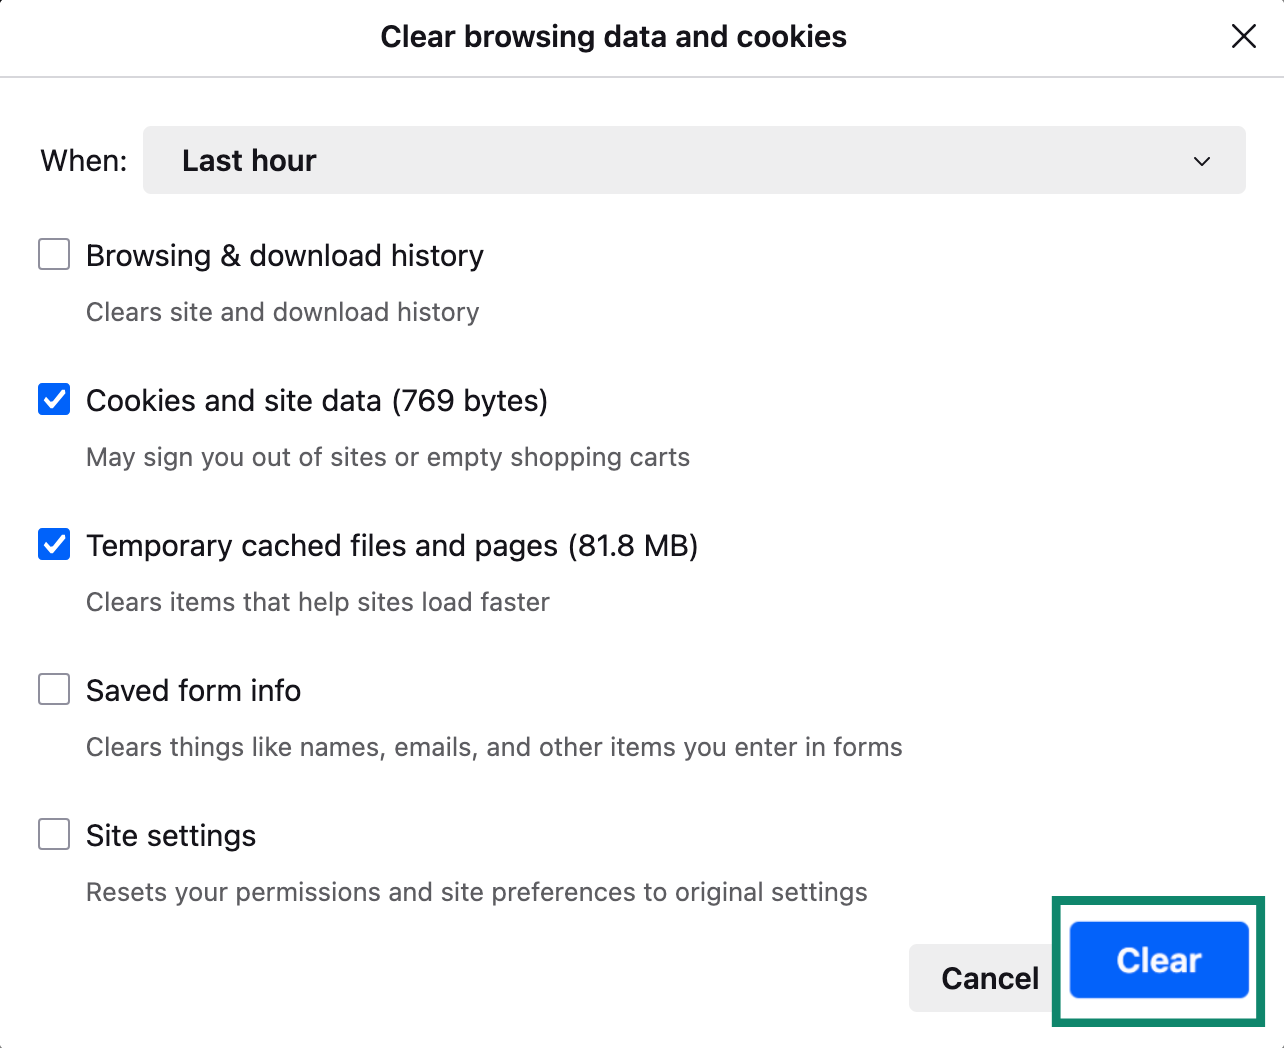Confirm data deletion via the highlighted Clear button
Image resolution: width=1284 pixels, height=1048 pixels.
tap(1157, 960)
